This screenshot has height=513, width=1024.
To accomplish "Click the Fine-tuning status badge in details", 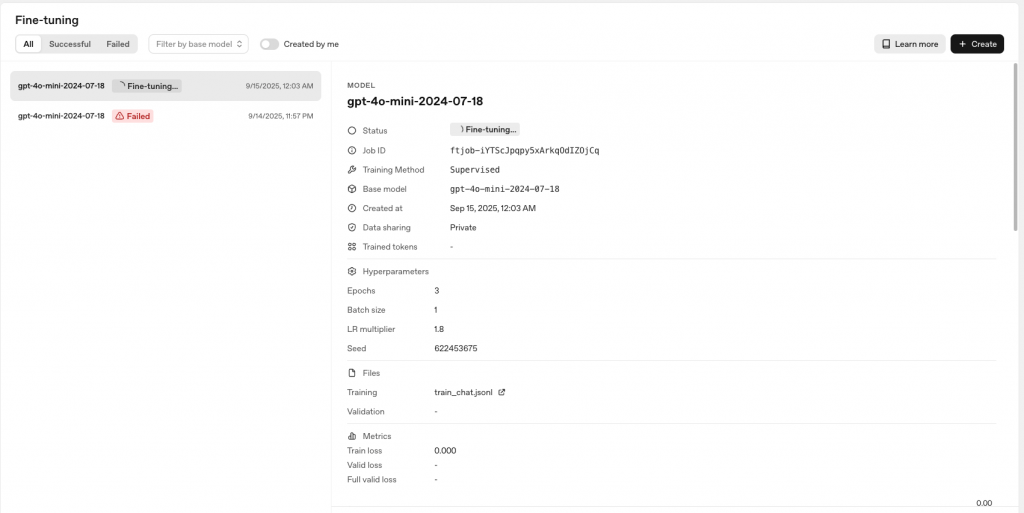I will [485, 130].
